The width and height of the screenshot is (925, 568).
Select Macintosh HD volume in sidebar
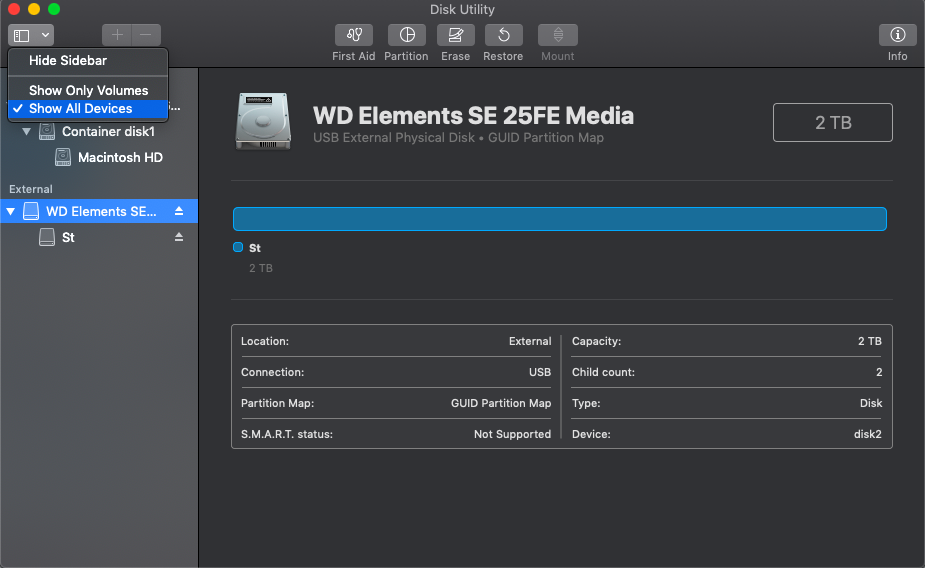pyautogui.click(x=120, y=157)
